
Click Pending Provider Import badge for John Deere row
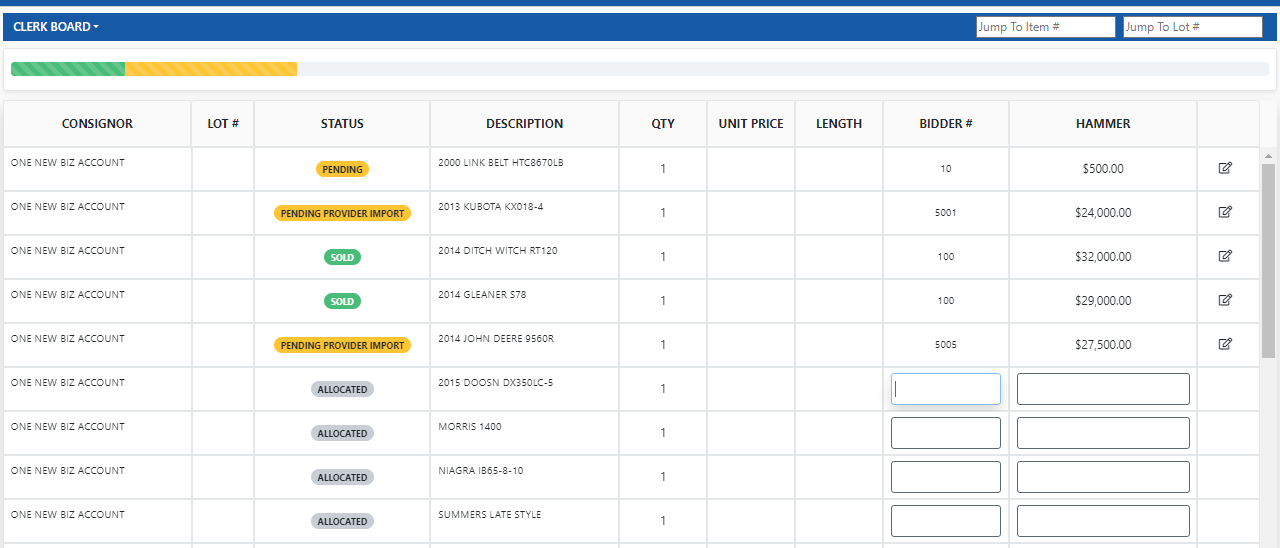(x=342, y=345)
